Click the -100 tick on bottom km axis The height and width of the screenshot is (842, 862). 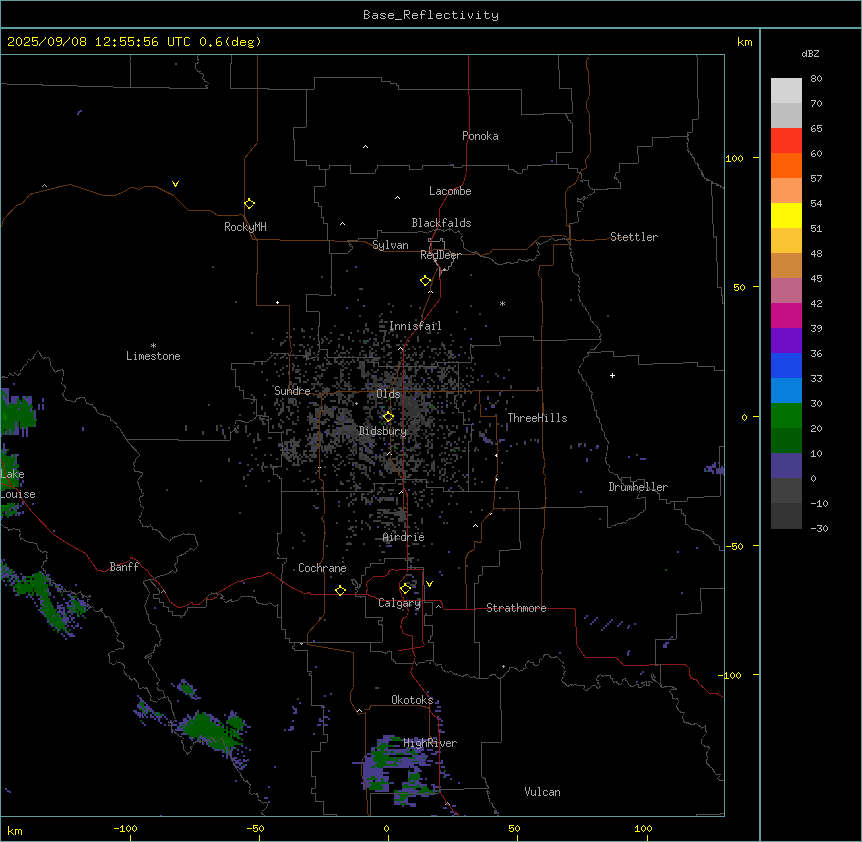point(125,828)
